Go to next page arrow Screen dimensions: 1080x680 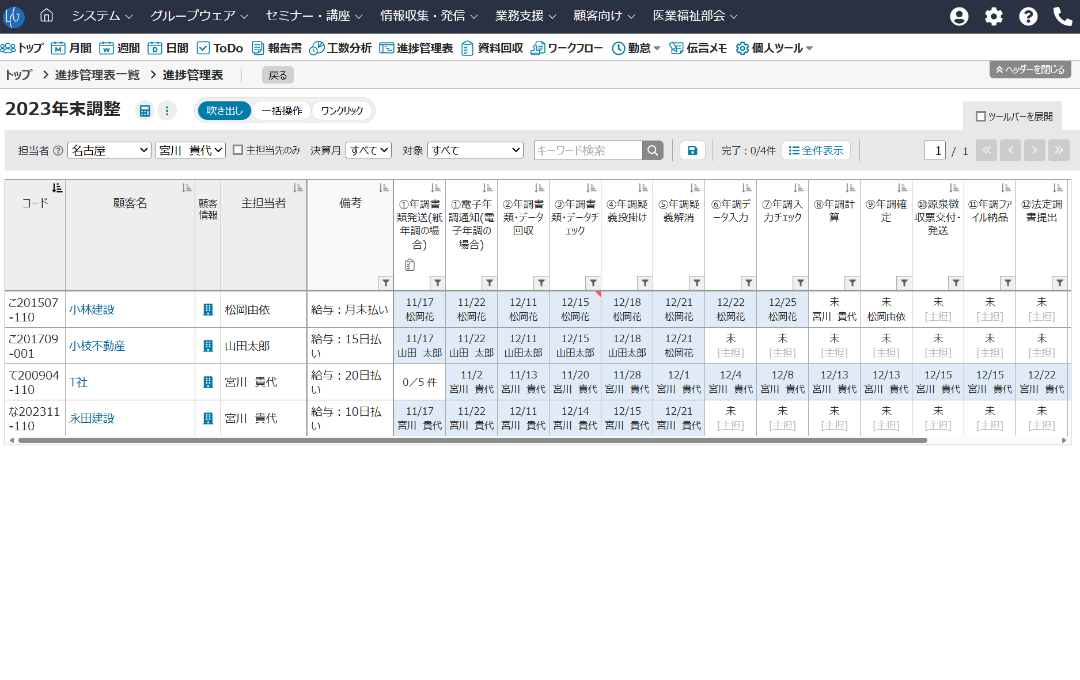[x=1035, y=150]
